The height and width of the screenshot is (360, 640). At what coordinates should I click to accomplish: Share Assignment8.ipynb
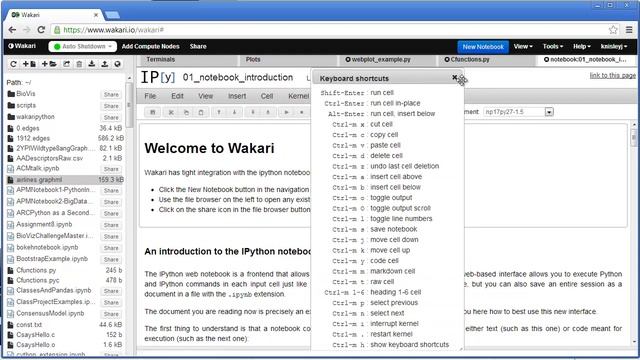[111, 225]
